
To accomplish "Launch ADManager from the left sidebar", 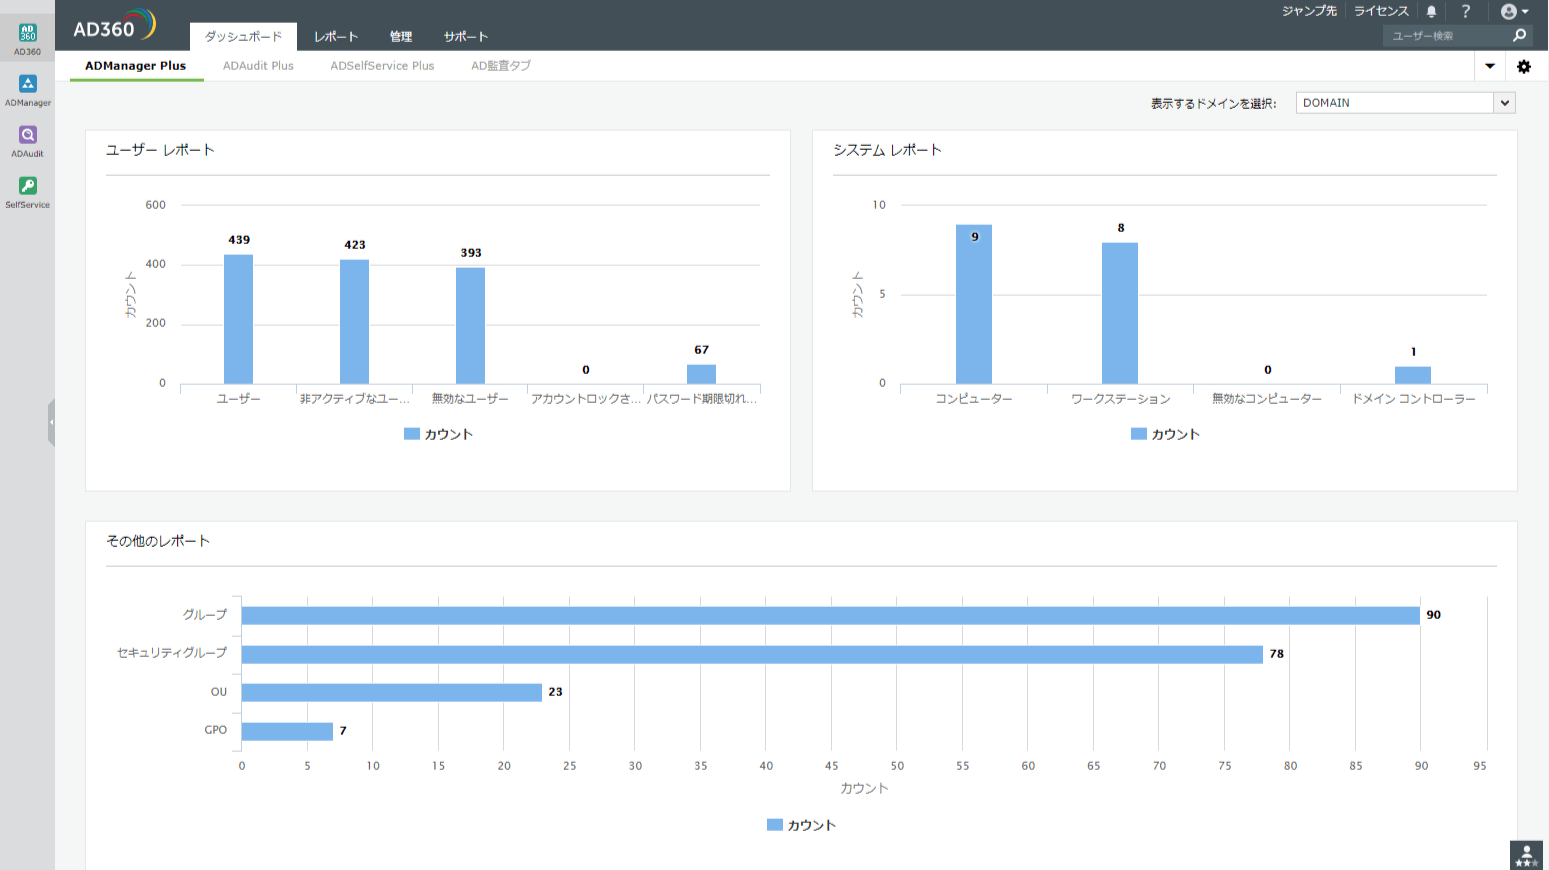I will click(x=27, y=88).
